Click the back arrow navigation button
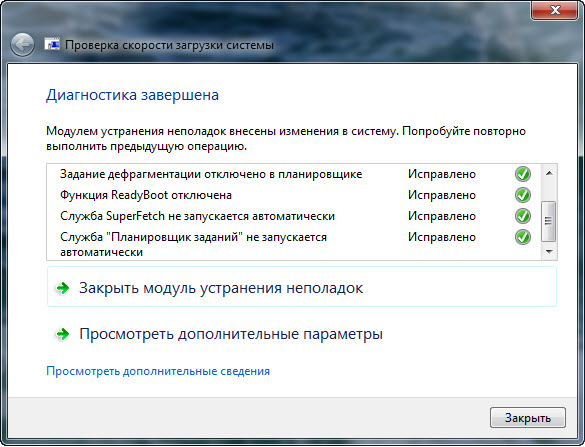This screenshot has width=585, height=447. coord(22,45)
